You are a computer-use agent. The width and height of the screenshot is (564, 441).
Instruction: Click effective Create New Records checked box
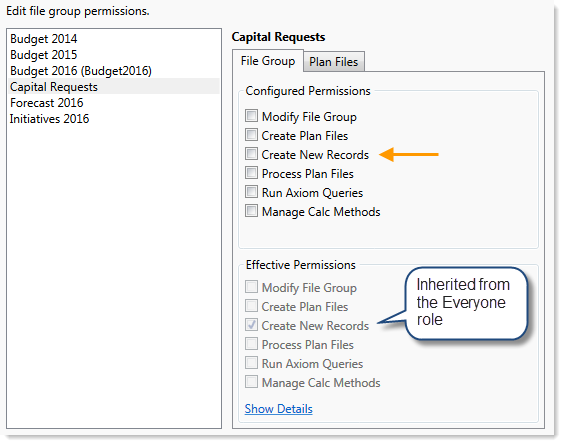[x=251, y=325]
